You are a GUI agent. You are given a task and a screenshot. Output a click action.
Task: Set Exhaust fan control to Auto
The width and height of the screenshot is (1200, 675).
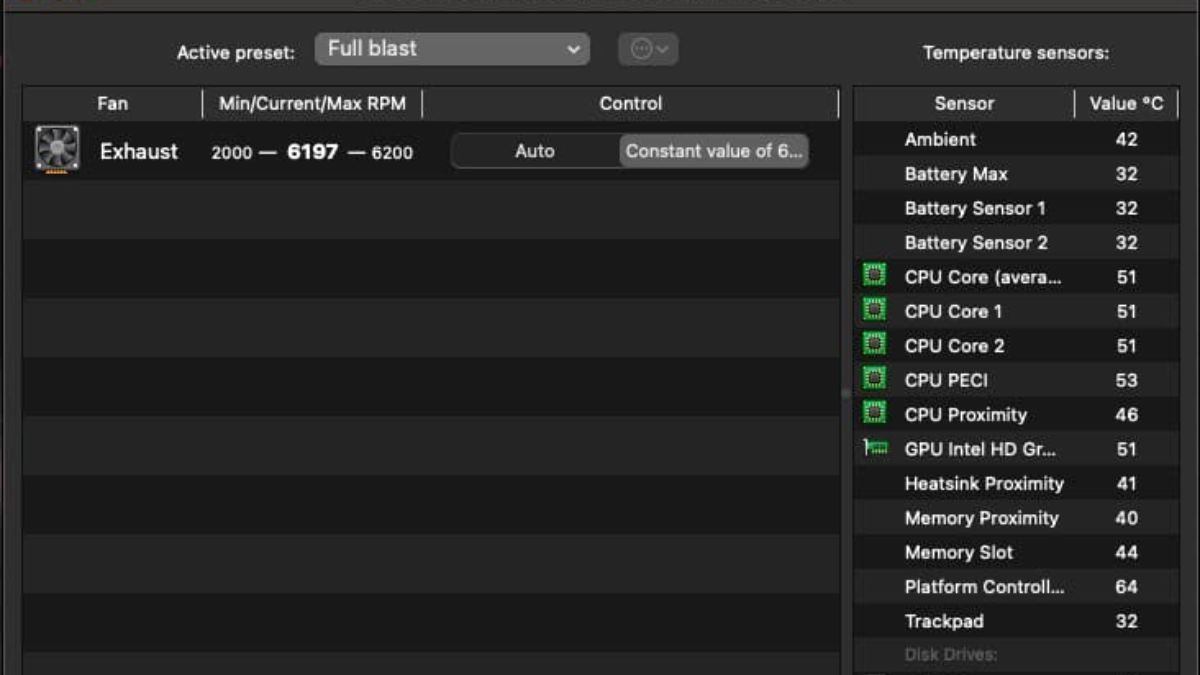535,151
